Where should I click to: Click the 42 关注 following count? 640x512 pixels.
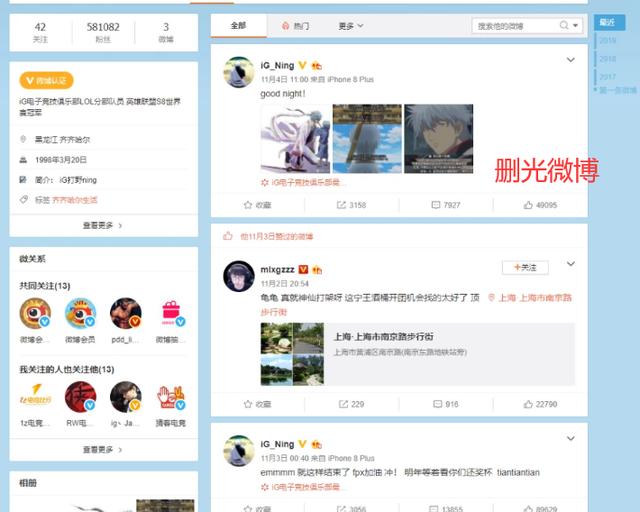pyautogui.click(x=40, y=32)
